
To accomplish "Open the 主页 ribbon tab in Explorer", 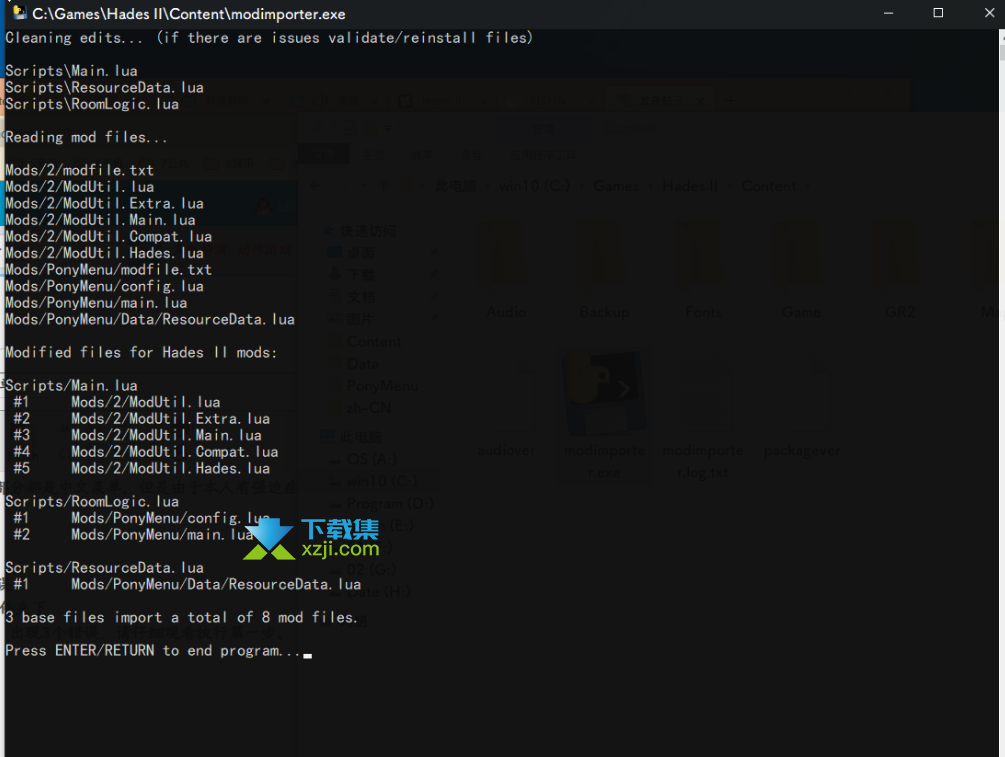I will pos(373,154).
